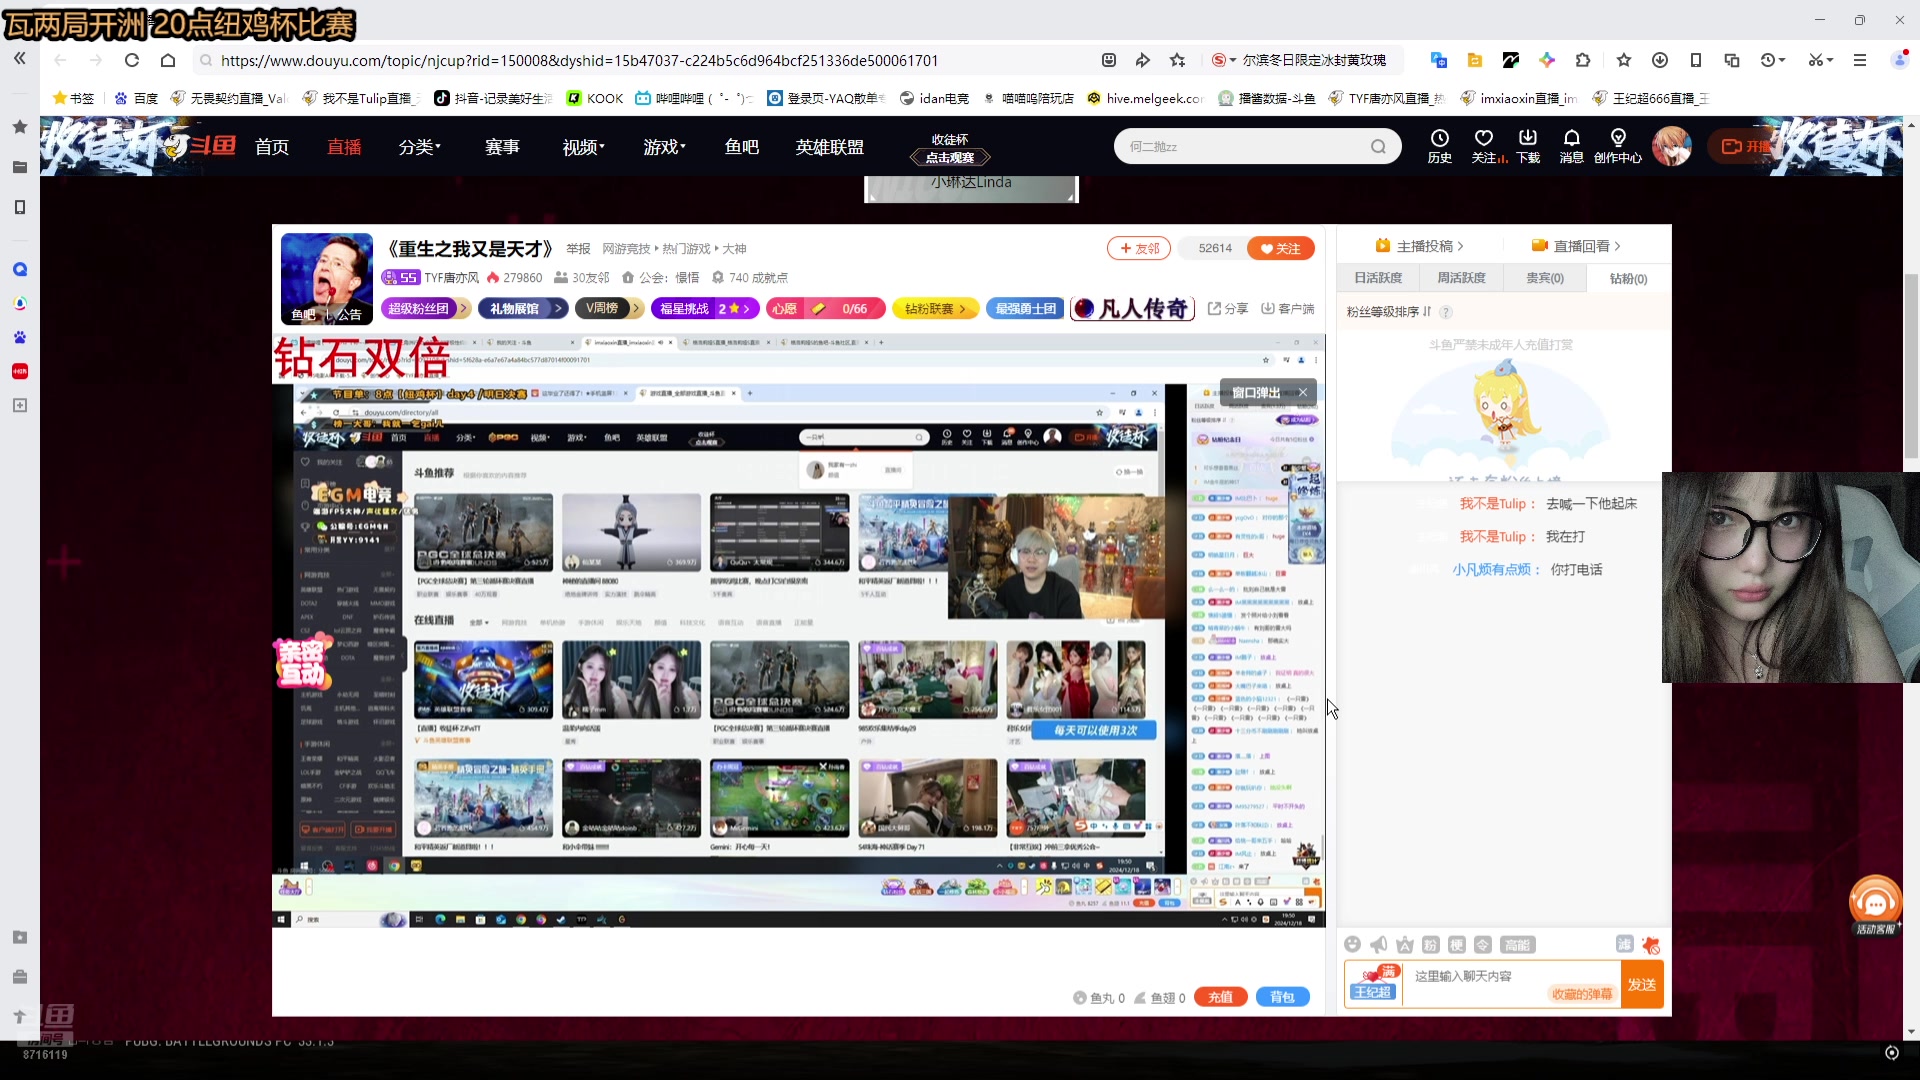Report the stream via 举报
This screenshot has height=1080, width=1920.
tap(578, 249)
